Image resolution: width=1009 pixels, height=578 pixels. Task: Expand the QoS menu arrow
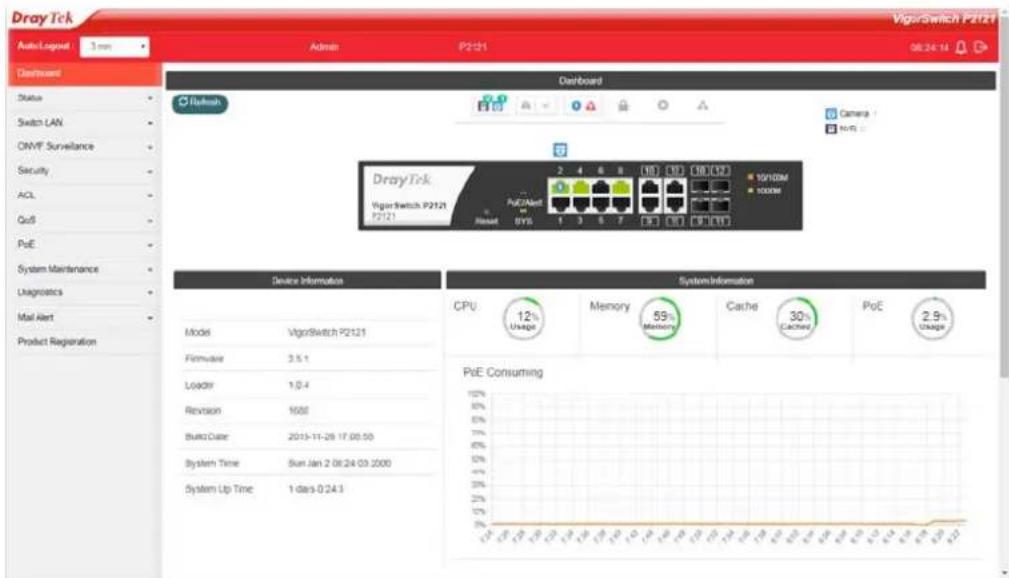tap(150, 221)
